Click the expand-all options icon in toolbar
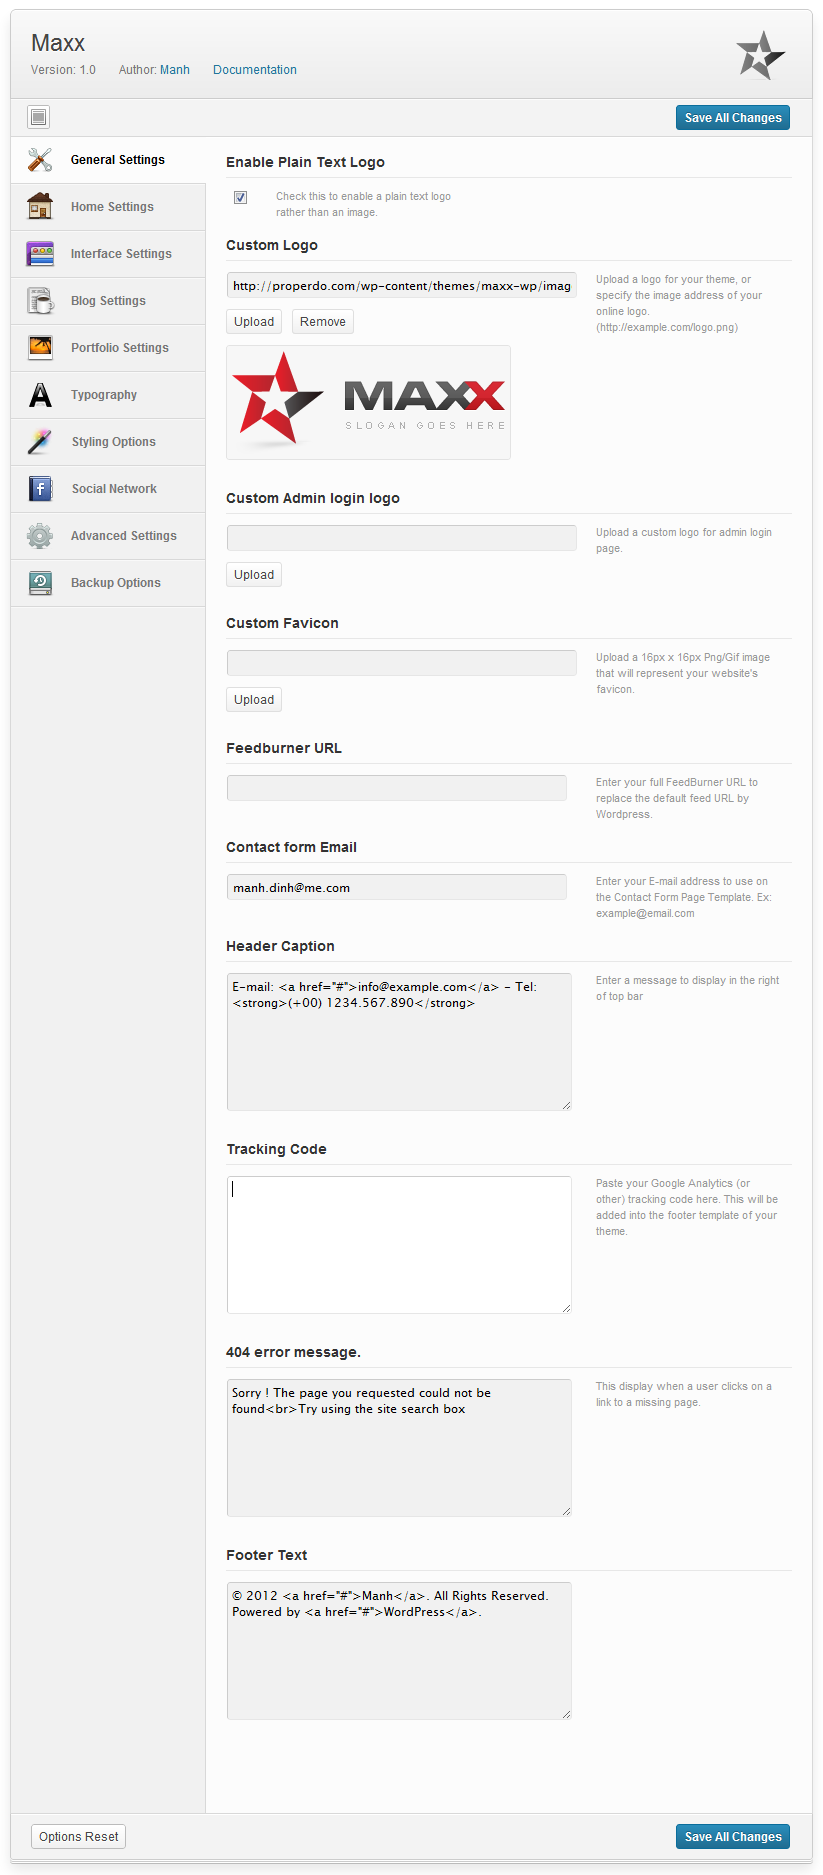Image resolution: width=823 pixels, height=1875 pixels. point(39,118)
